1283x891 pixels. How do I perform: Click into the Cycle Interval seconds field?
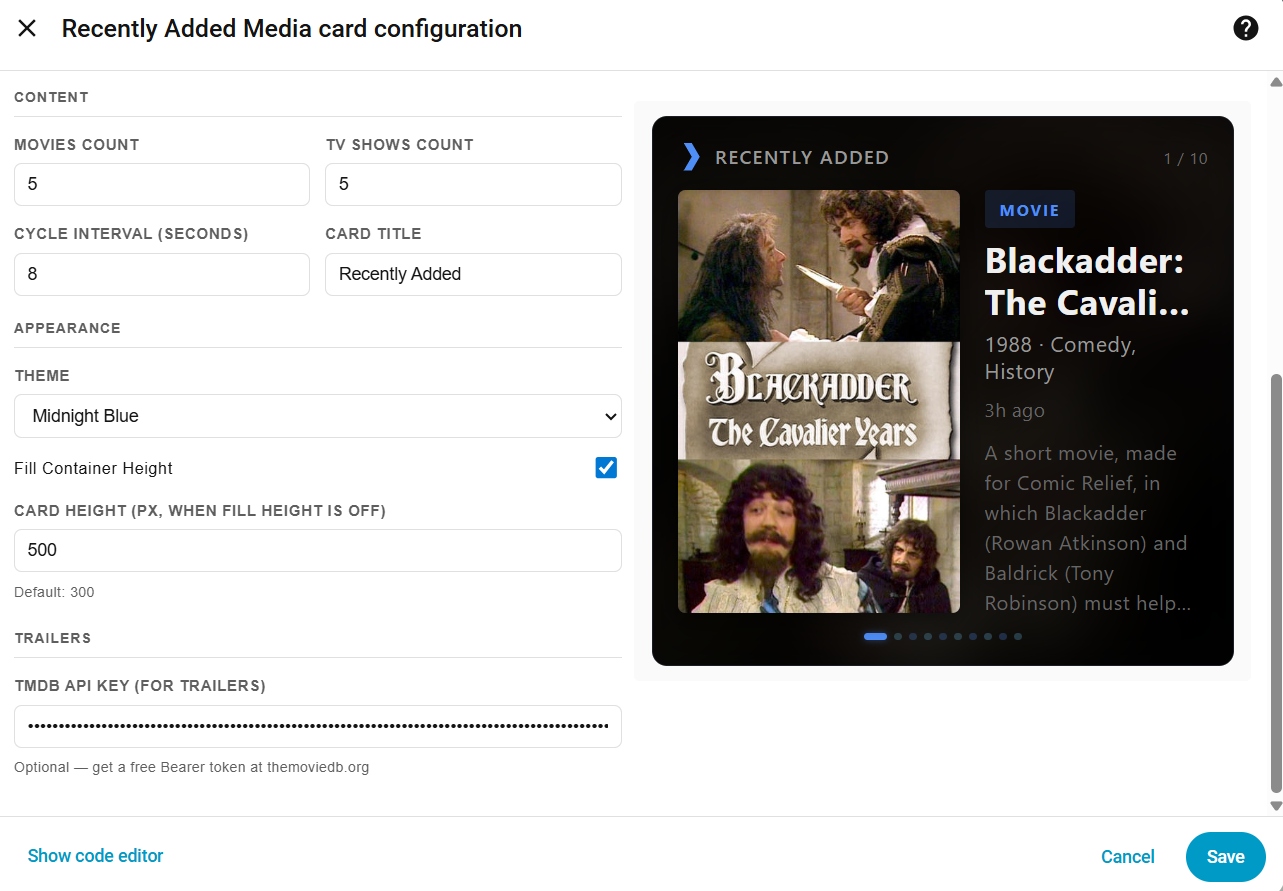pos(162,274)
